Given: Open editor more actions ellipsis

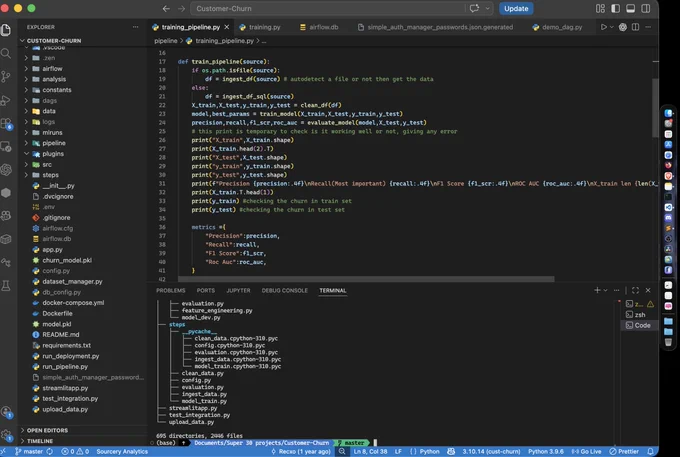Looking at the screenshot, I should pyautogui.click(x=648, y=27).
